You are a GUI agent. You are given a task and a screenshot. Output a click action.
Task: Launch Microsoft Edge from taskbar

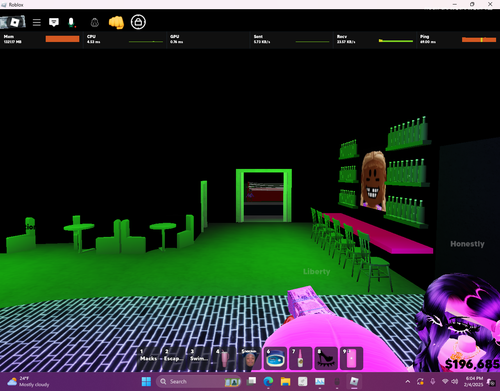click(268, 382)
